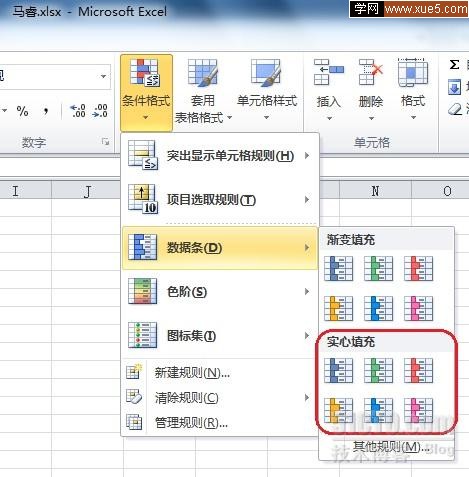The height and width of the screenshot is (477, 469).
Task: Click the 格式 format cells icon
Action: click(x=413, y=72)
